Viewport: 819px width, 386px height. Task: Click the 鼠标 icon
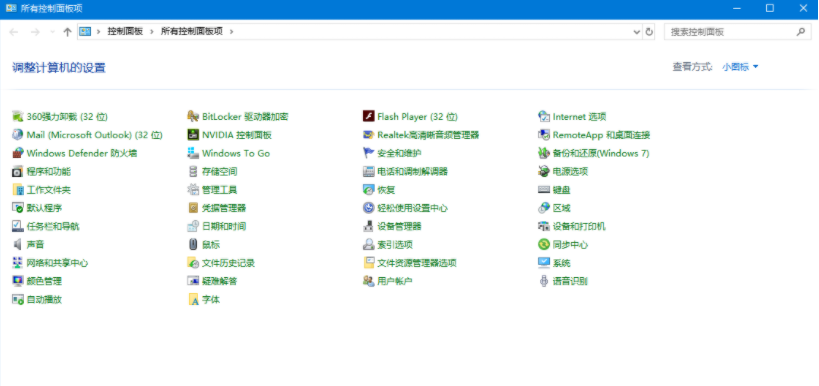tap(193, 244)
